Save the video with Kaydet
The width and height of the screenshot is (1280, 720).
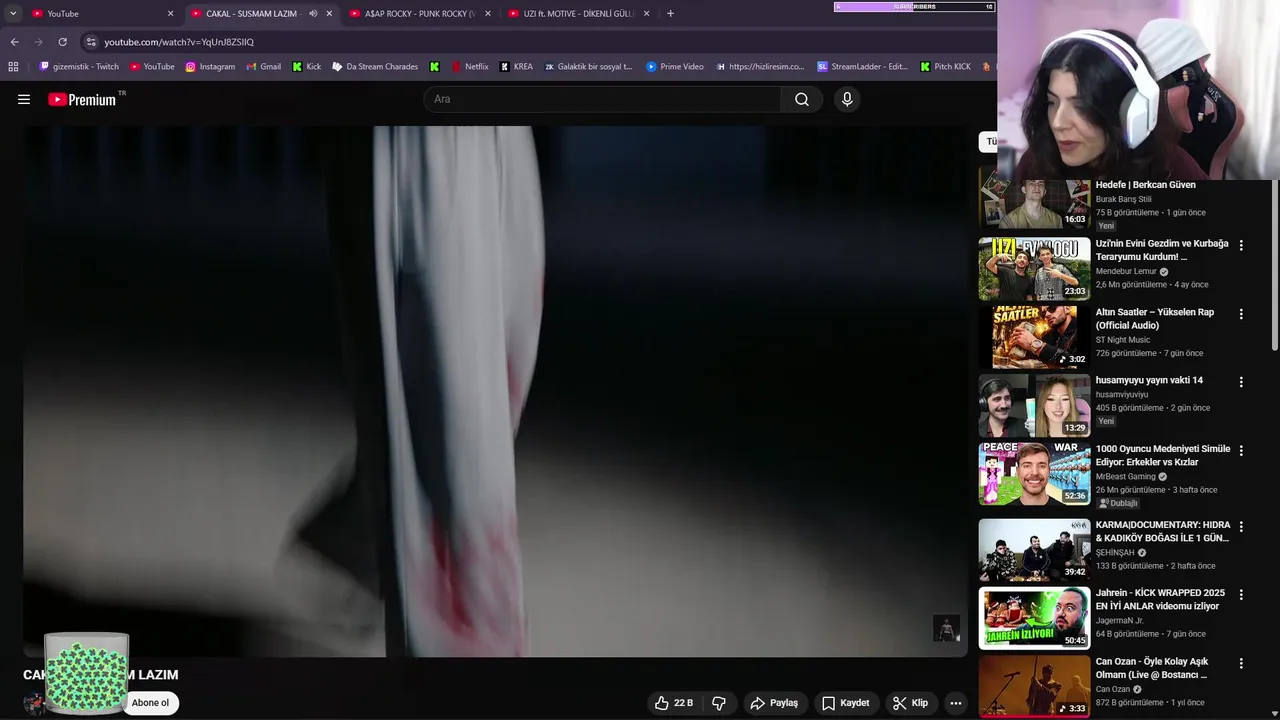[845, 703]
